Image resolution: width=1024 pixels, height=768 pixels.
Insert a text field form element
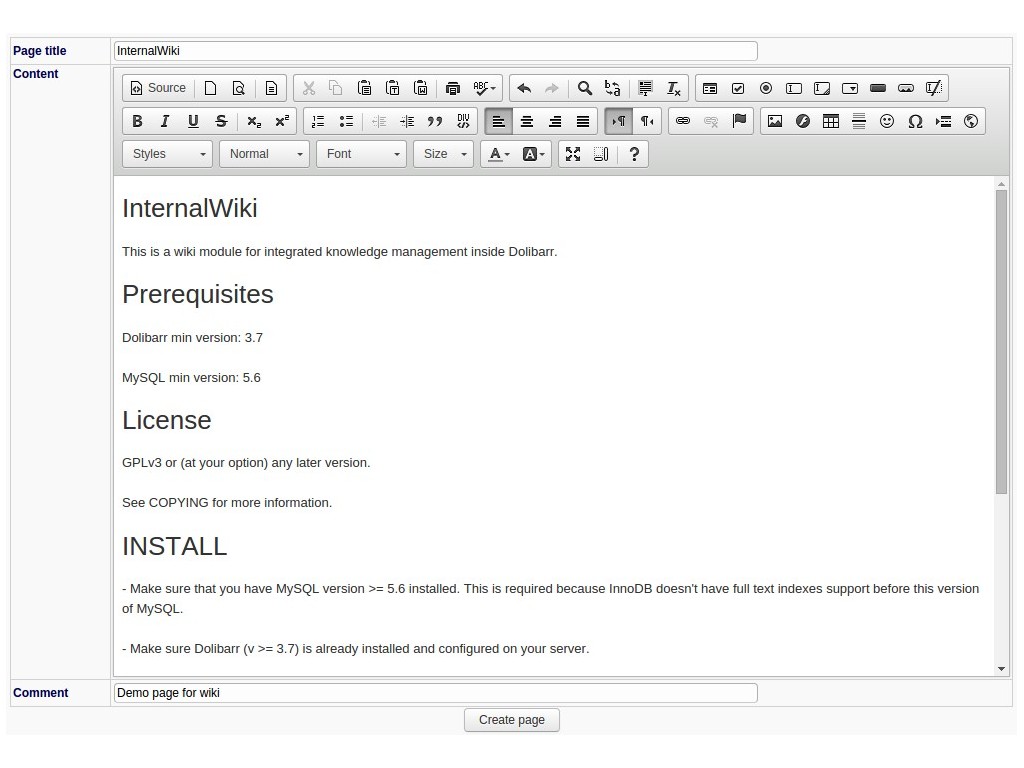[x=794, y=88]
